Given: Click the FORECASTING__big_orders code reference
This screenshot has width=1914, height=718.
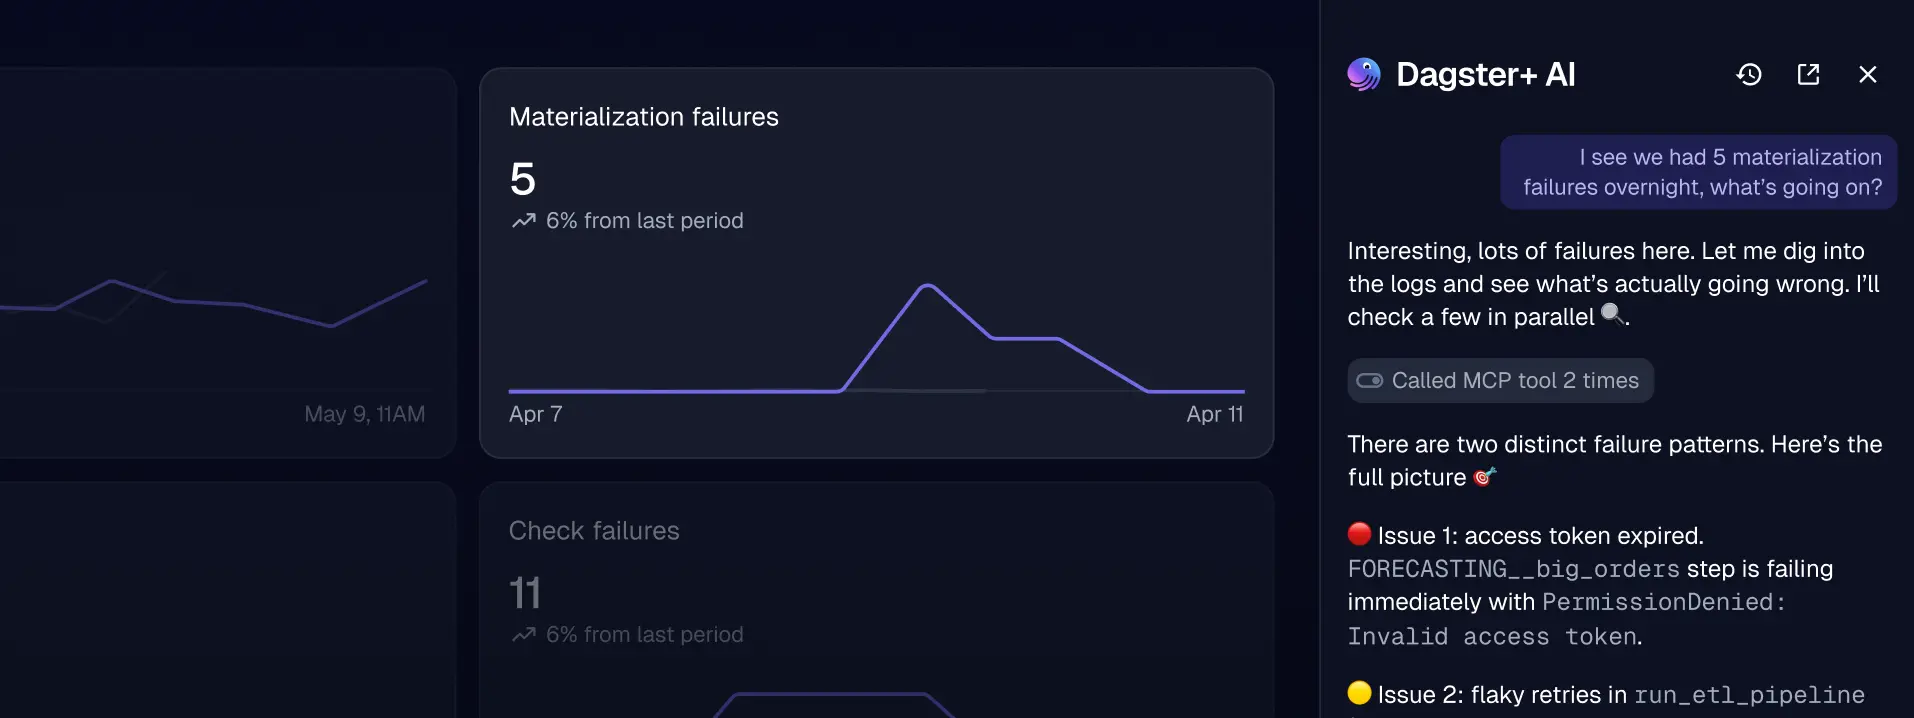Looking at the screenshot, I should [x=1513, y=569].
